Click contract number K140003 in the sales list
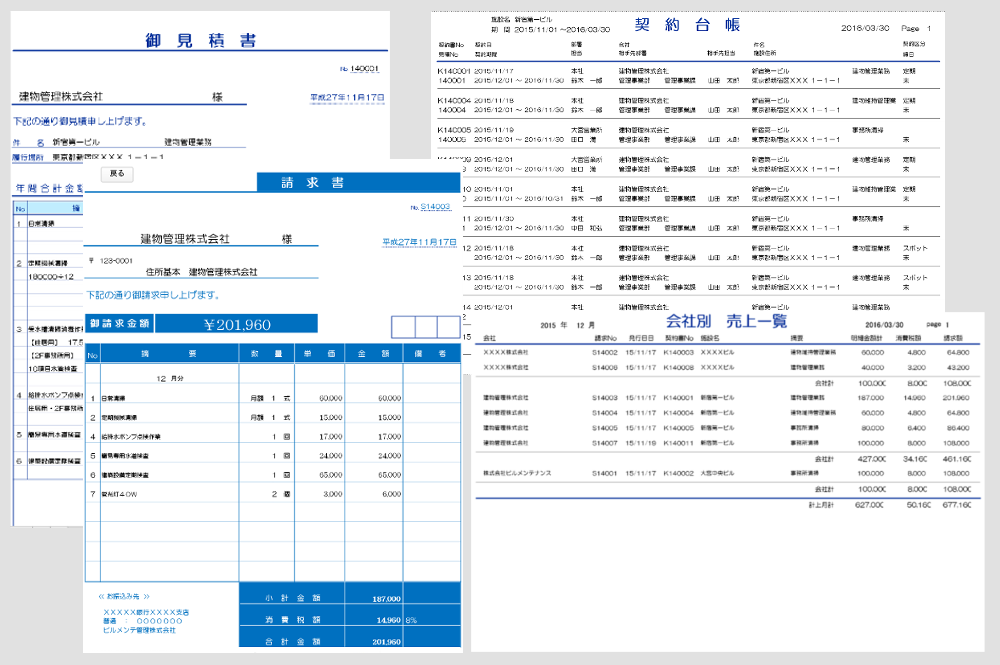The image size is (1000, 665). 679,352
